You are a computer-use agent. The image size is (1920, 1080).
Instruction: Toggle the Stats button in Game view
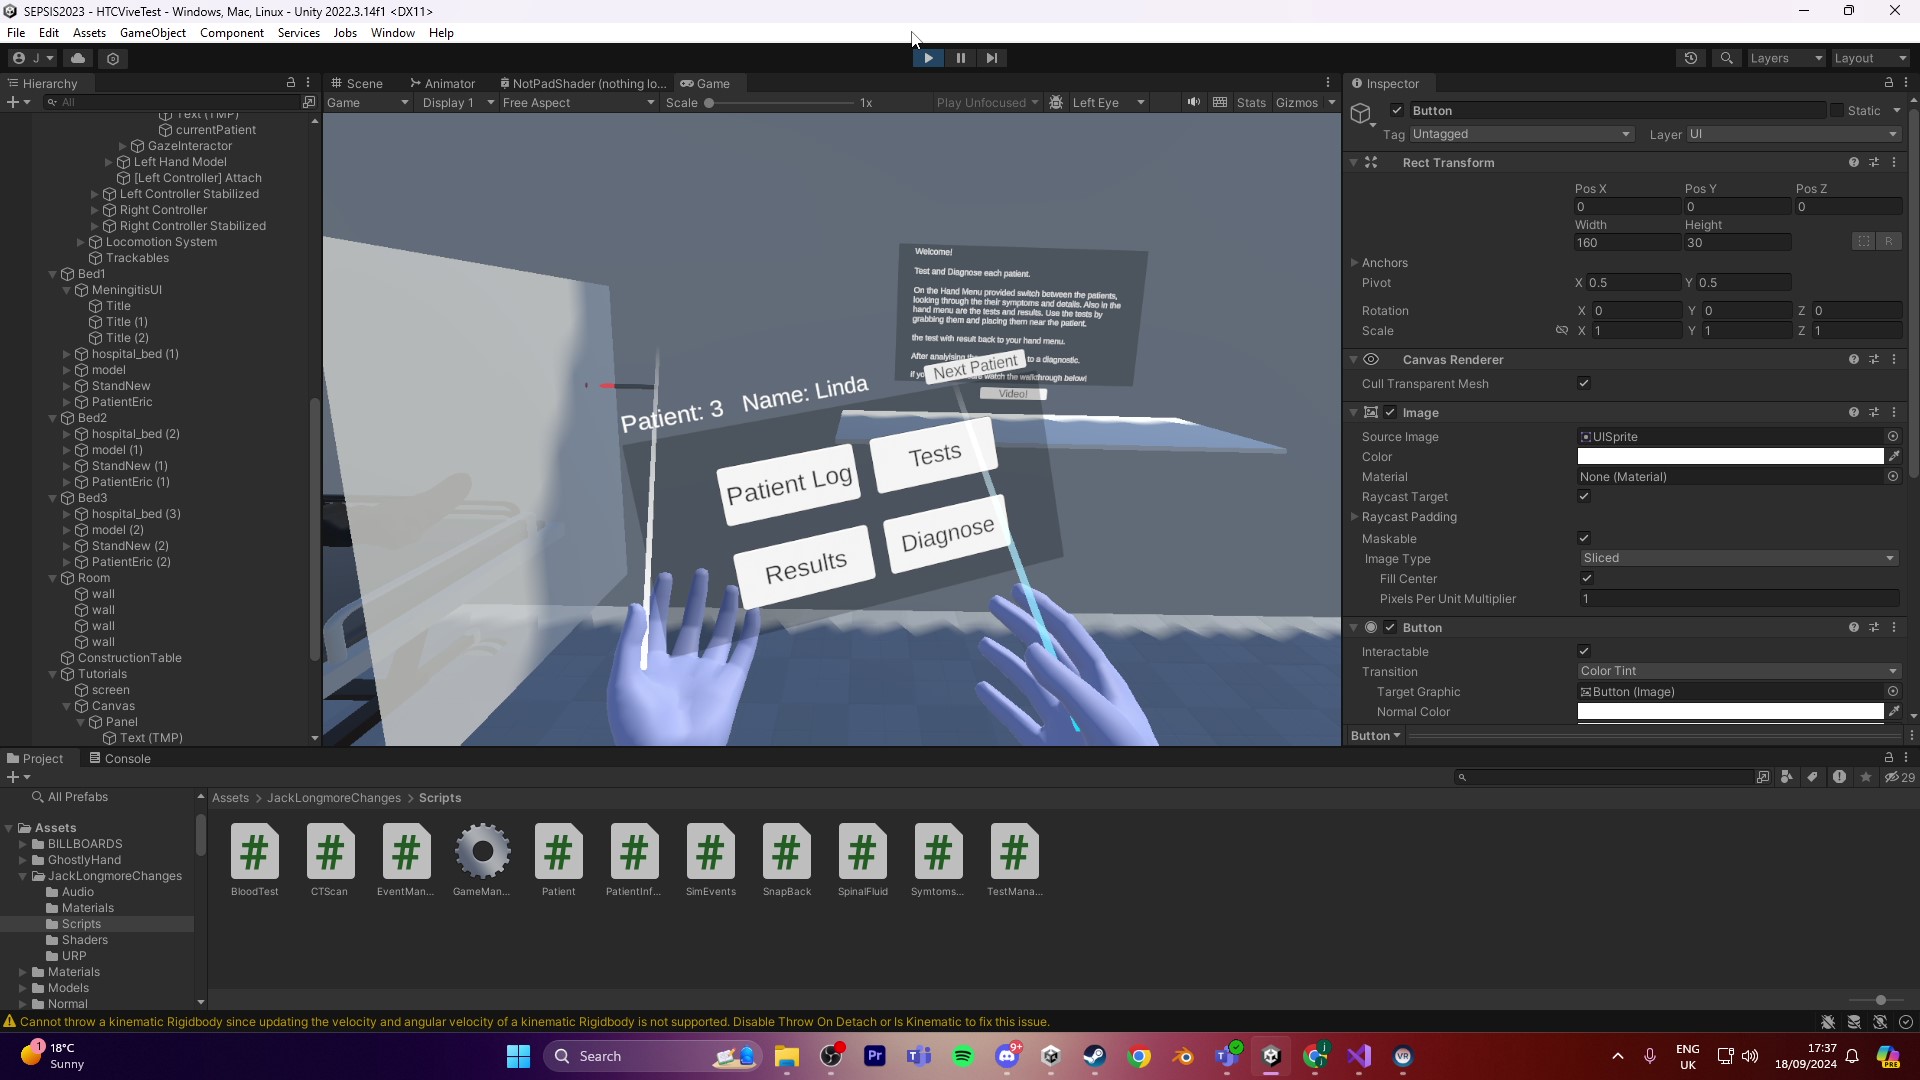(1250, 102)
